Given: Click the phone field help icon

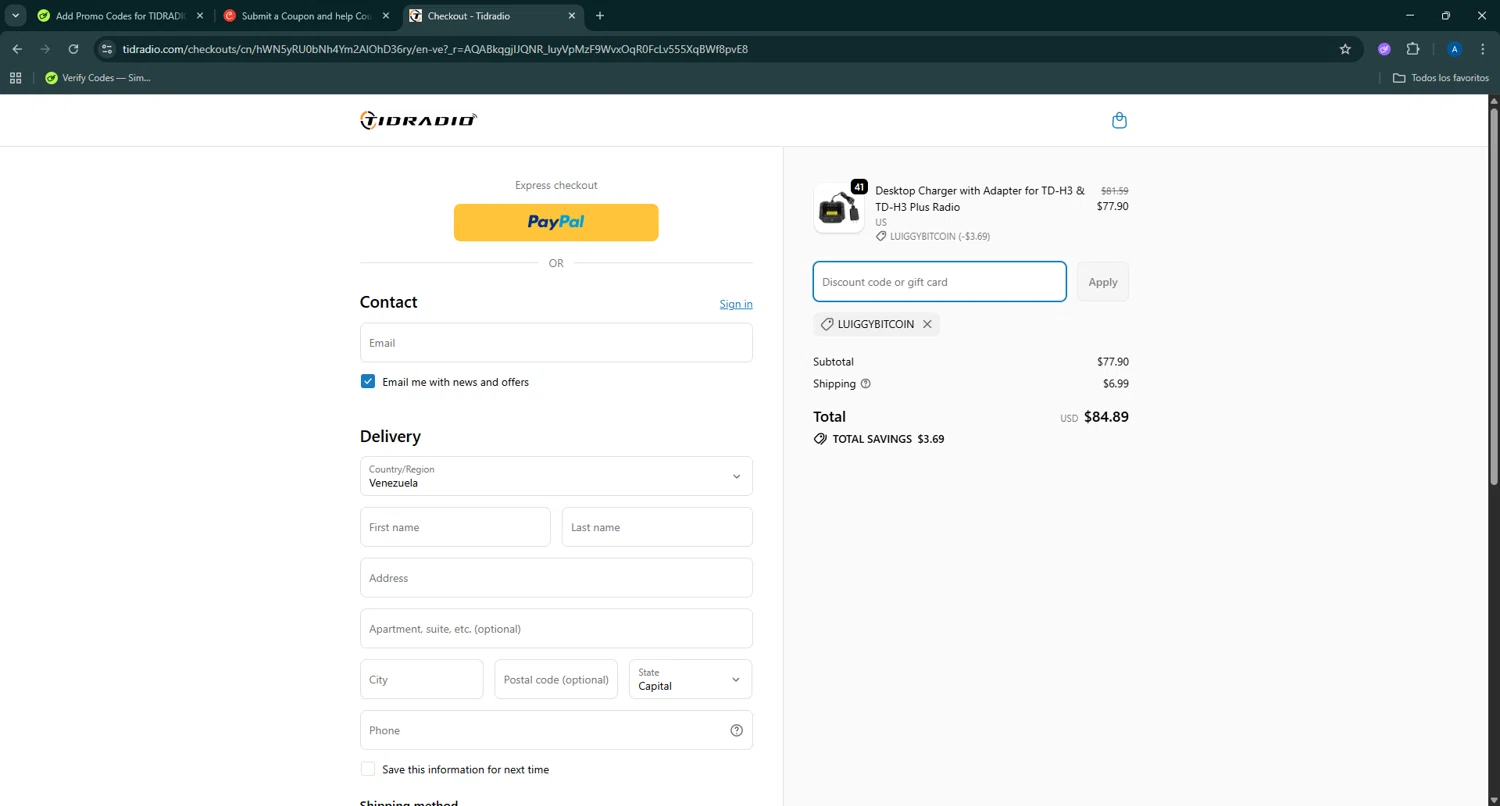Looking at the screenshot, I should point(737,730).
